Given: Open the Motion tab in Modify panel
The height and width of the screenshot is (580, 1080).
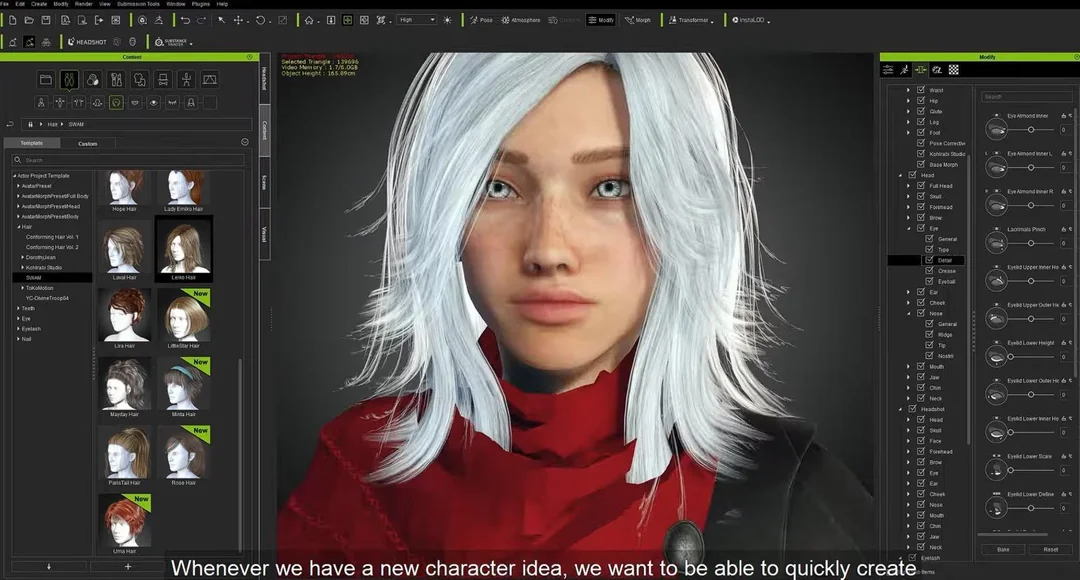Looking at the screenshot, I should pos(904,70).
